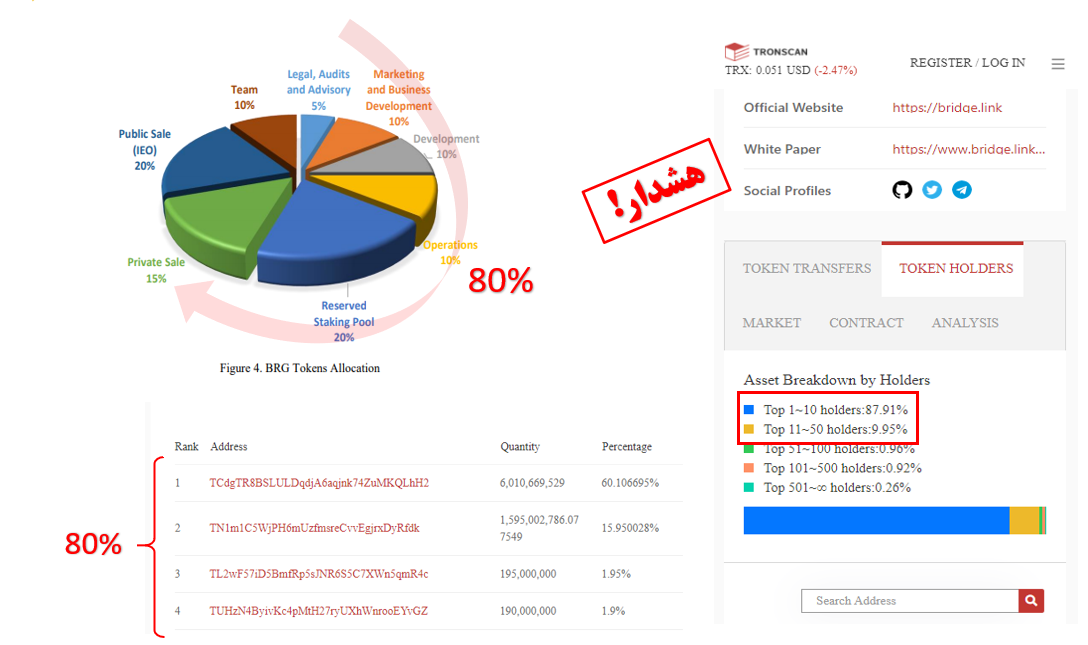Click the Address column header
Viewport: 1088px width, 645px height.
coord(229,447)
